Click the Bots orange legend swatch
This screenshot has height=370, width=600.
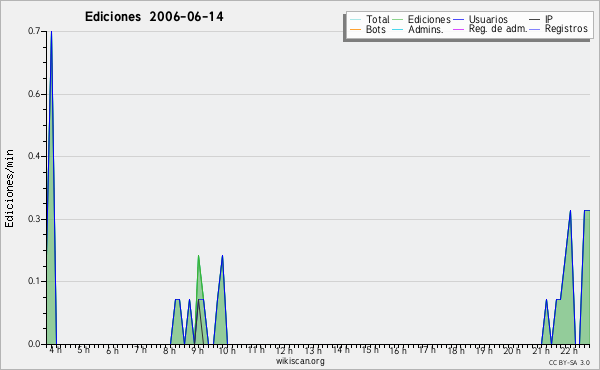point(355,29)
